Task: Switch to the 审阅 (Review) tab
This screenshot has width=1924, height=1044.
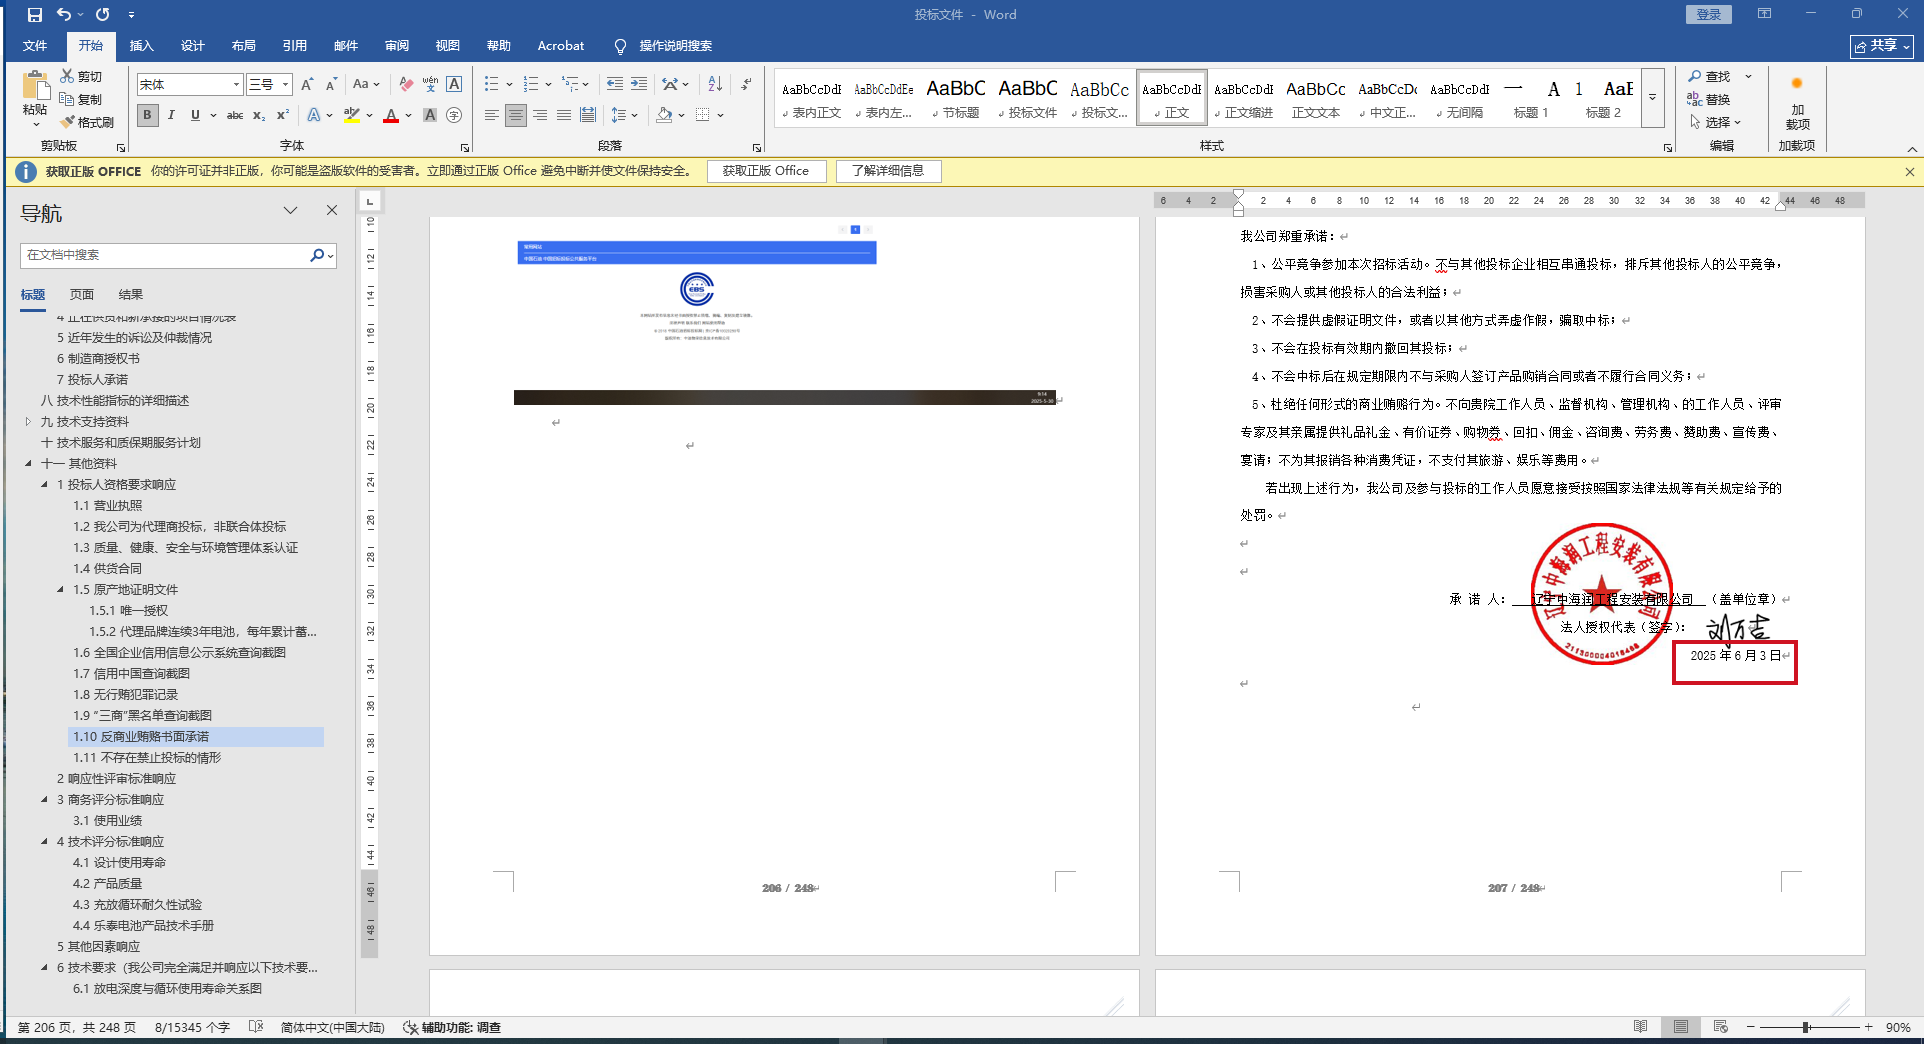Action: pyautogui.click(x=397, y=46)
